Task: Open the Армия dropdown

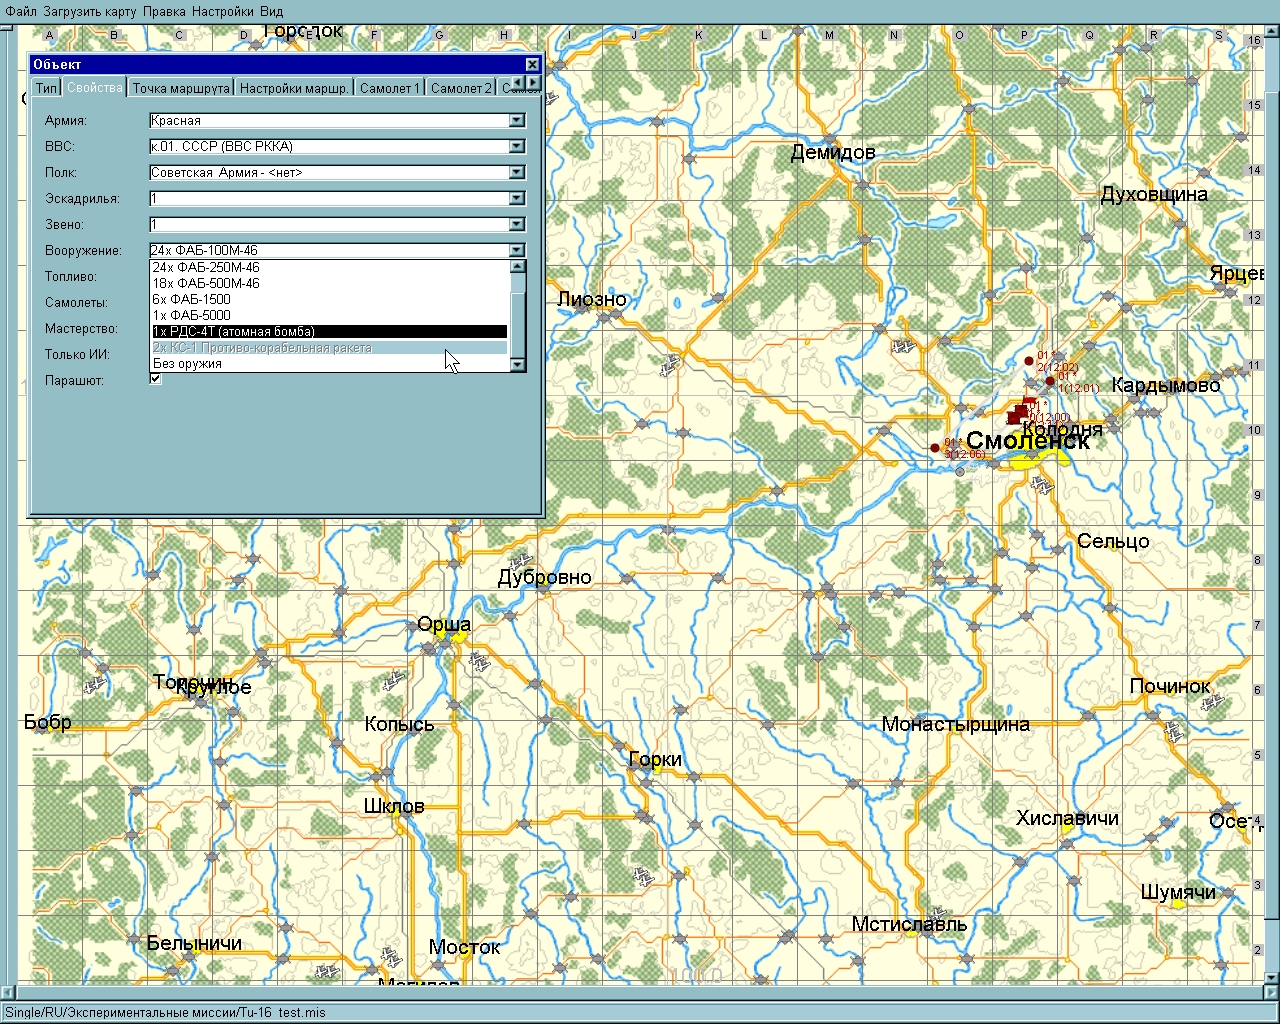Action: (516, 121)
